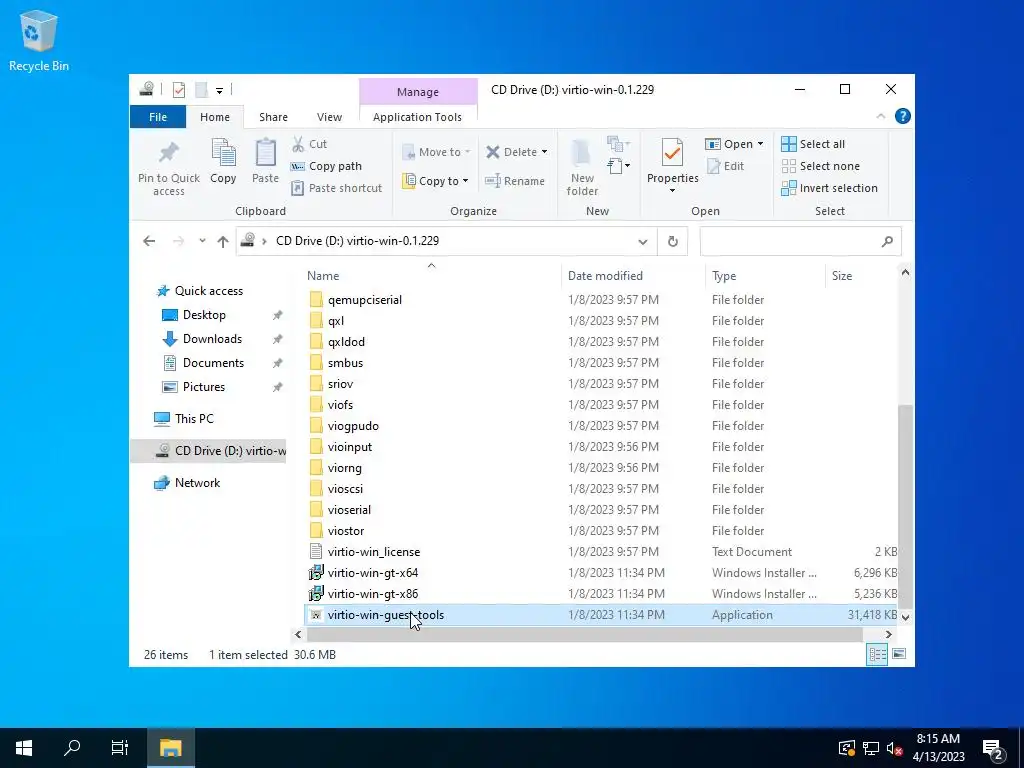Click the Rename ribbon button
Image resolution: width=1024 pixels, height=768 pixels.
(x=515, y=181)
